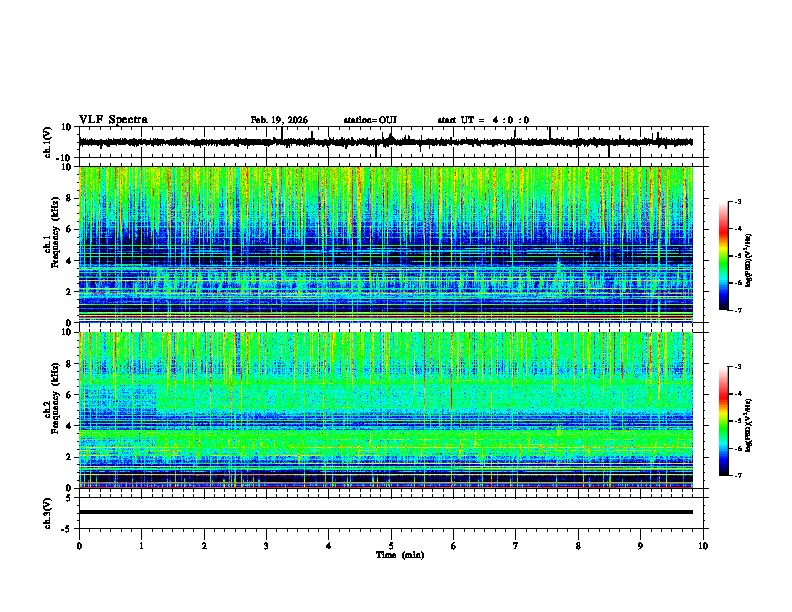Screen dimensions: 792x612
Task: Click inside the ch.1 spectrogram panel
Action: [385, 244]
